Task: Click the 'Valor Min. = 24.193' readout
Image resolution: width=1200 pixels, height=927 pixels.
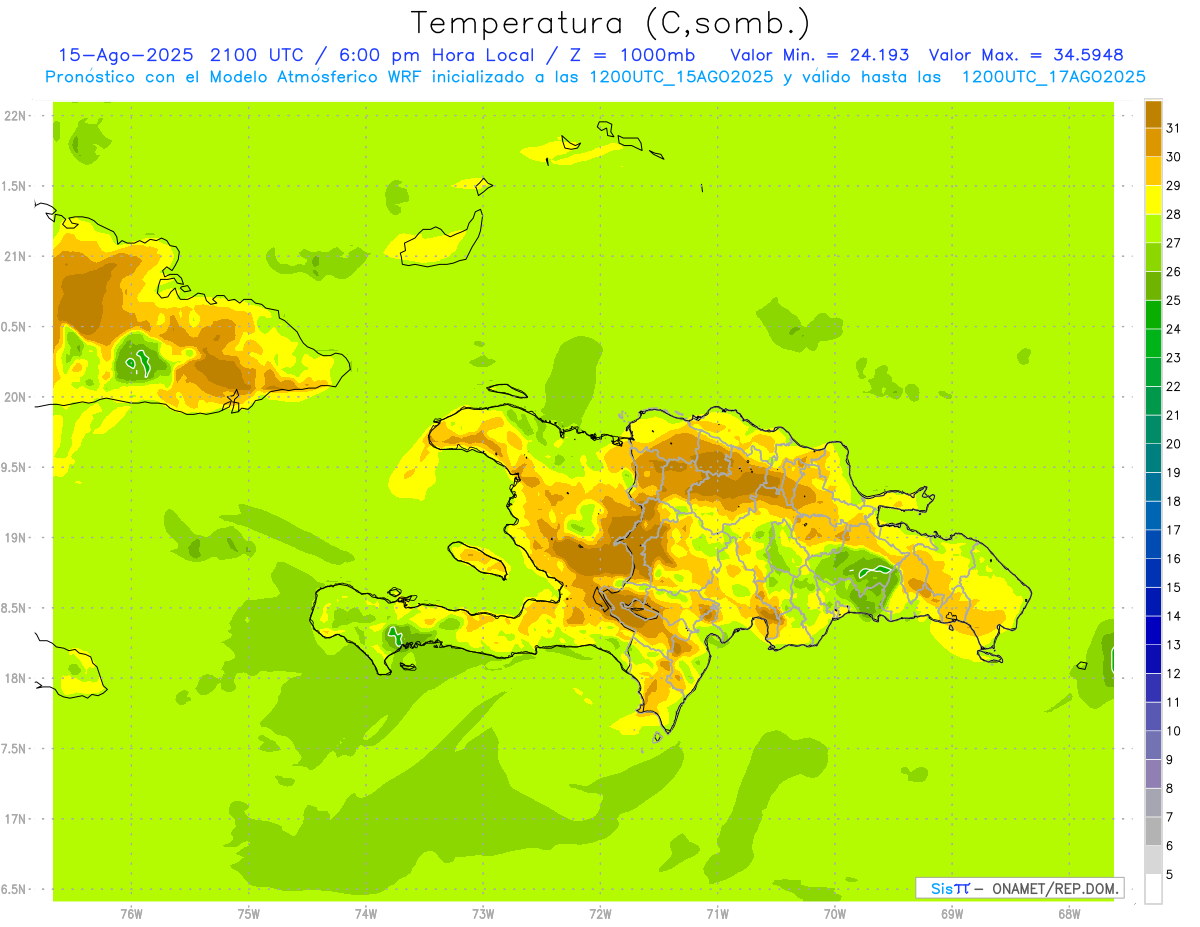Action: tap(820, 55)
